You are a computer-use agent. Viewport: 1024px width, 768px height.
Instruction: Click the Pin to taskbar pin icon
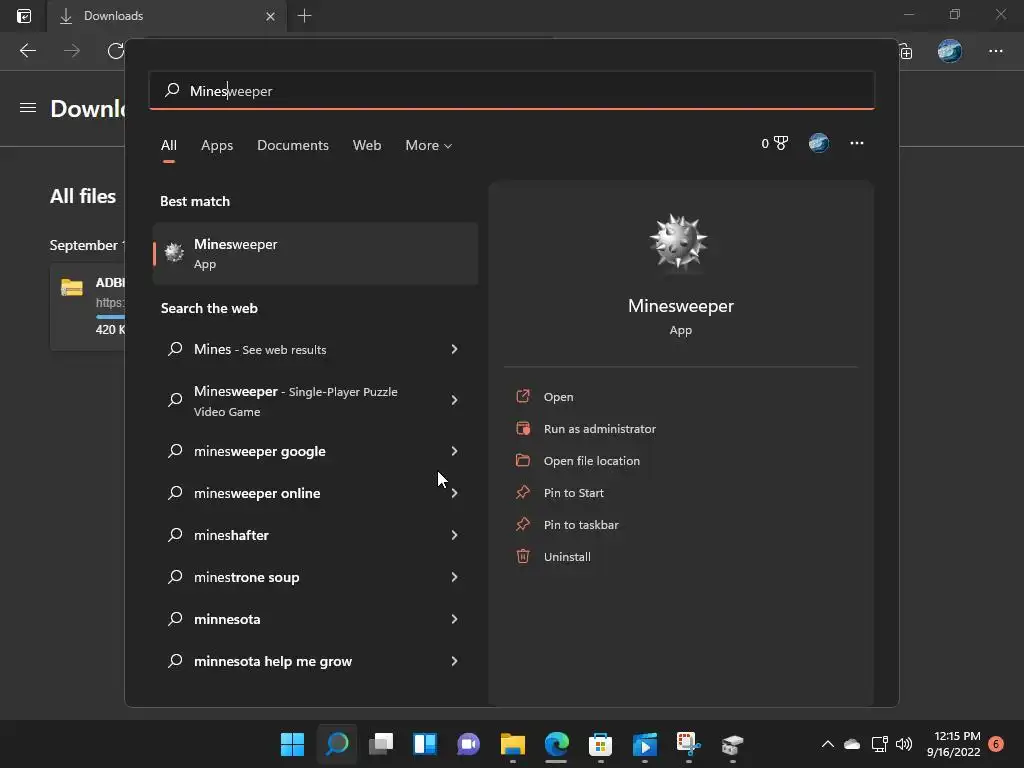pyautogui.click(x=523, y=524)
